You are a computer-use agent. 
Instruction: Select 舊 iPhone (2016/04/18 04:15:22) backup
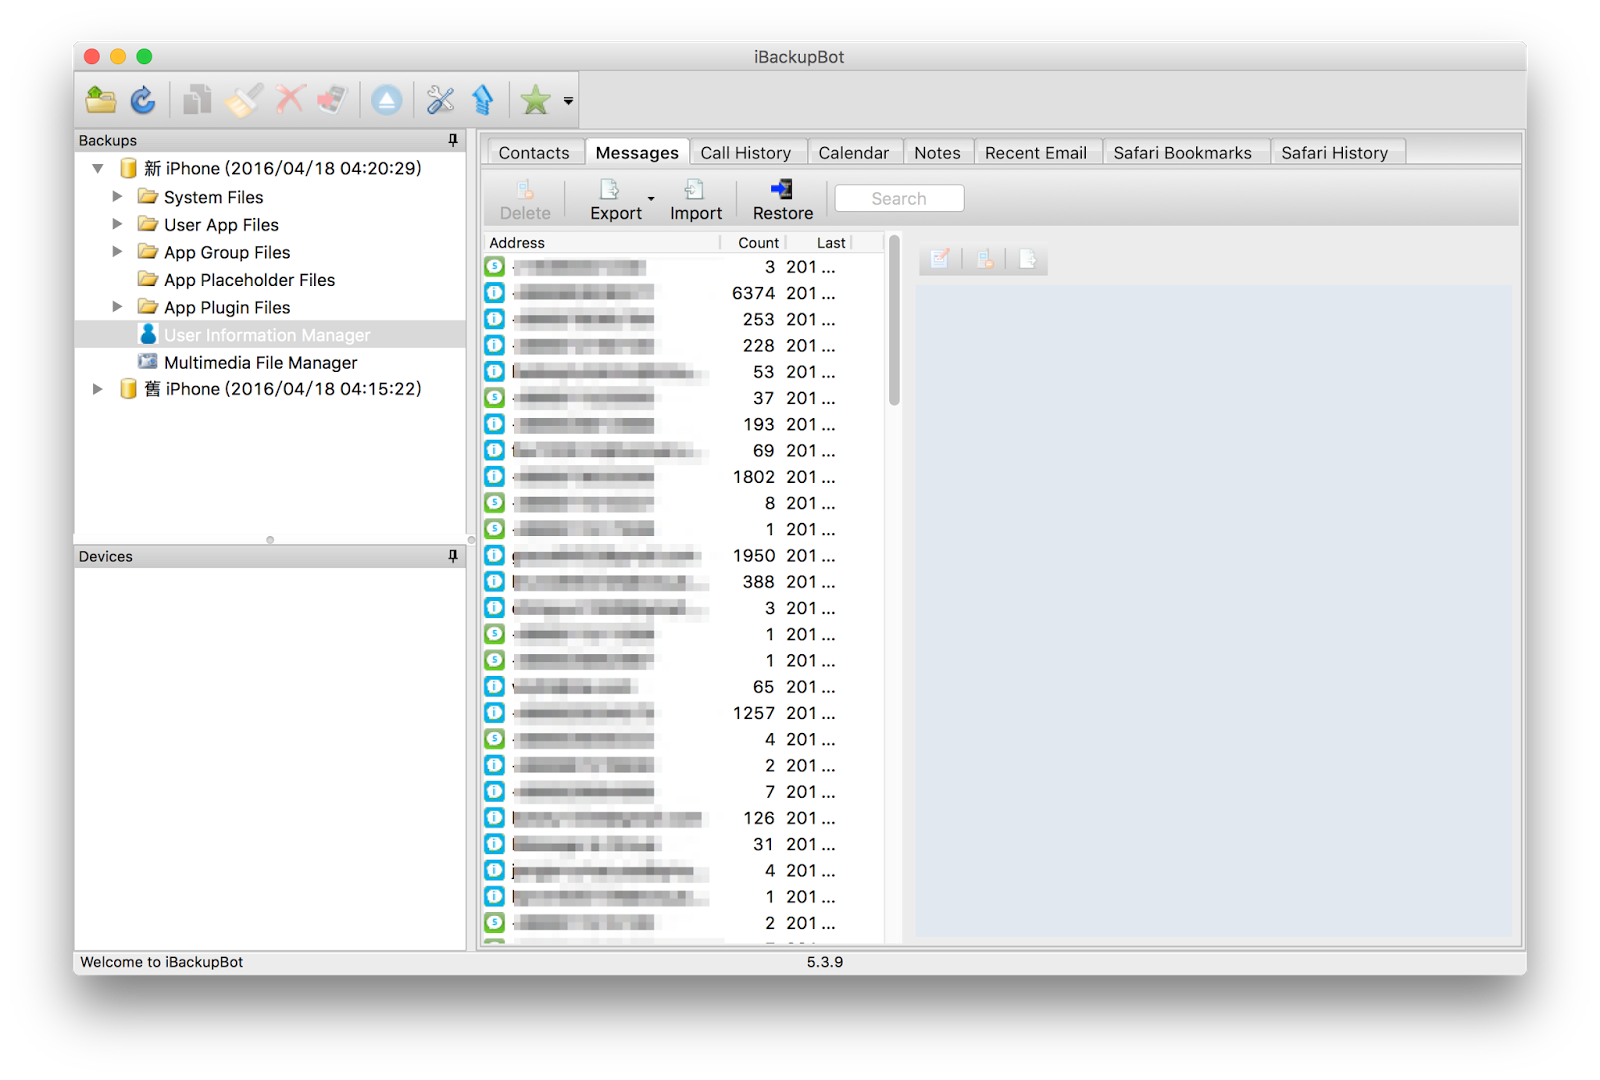point(283,389)
